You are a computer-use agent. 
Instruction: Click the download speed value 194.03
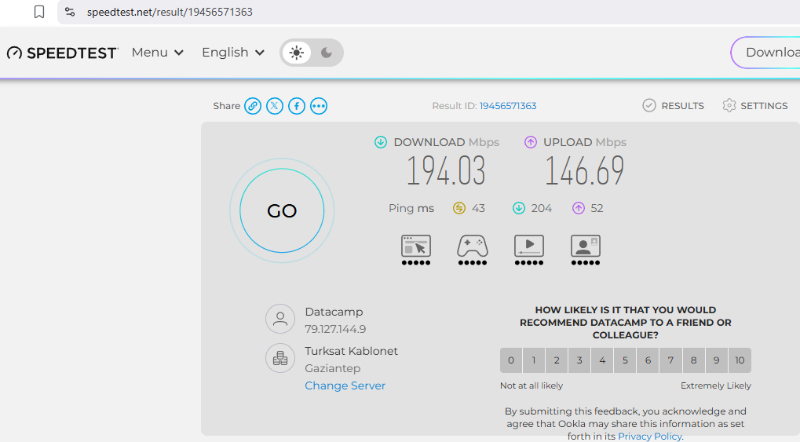pos(446,171)
